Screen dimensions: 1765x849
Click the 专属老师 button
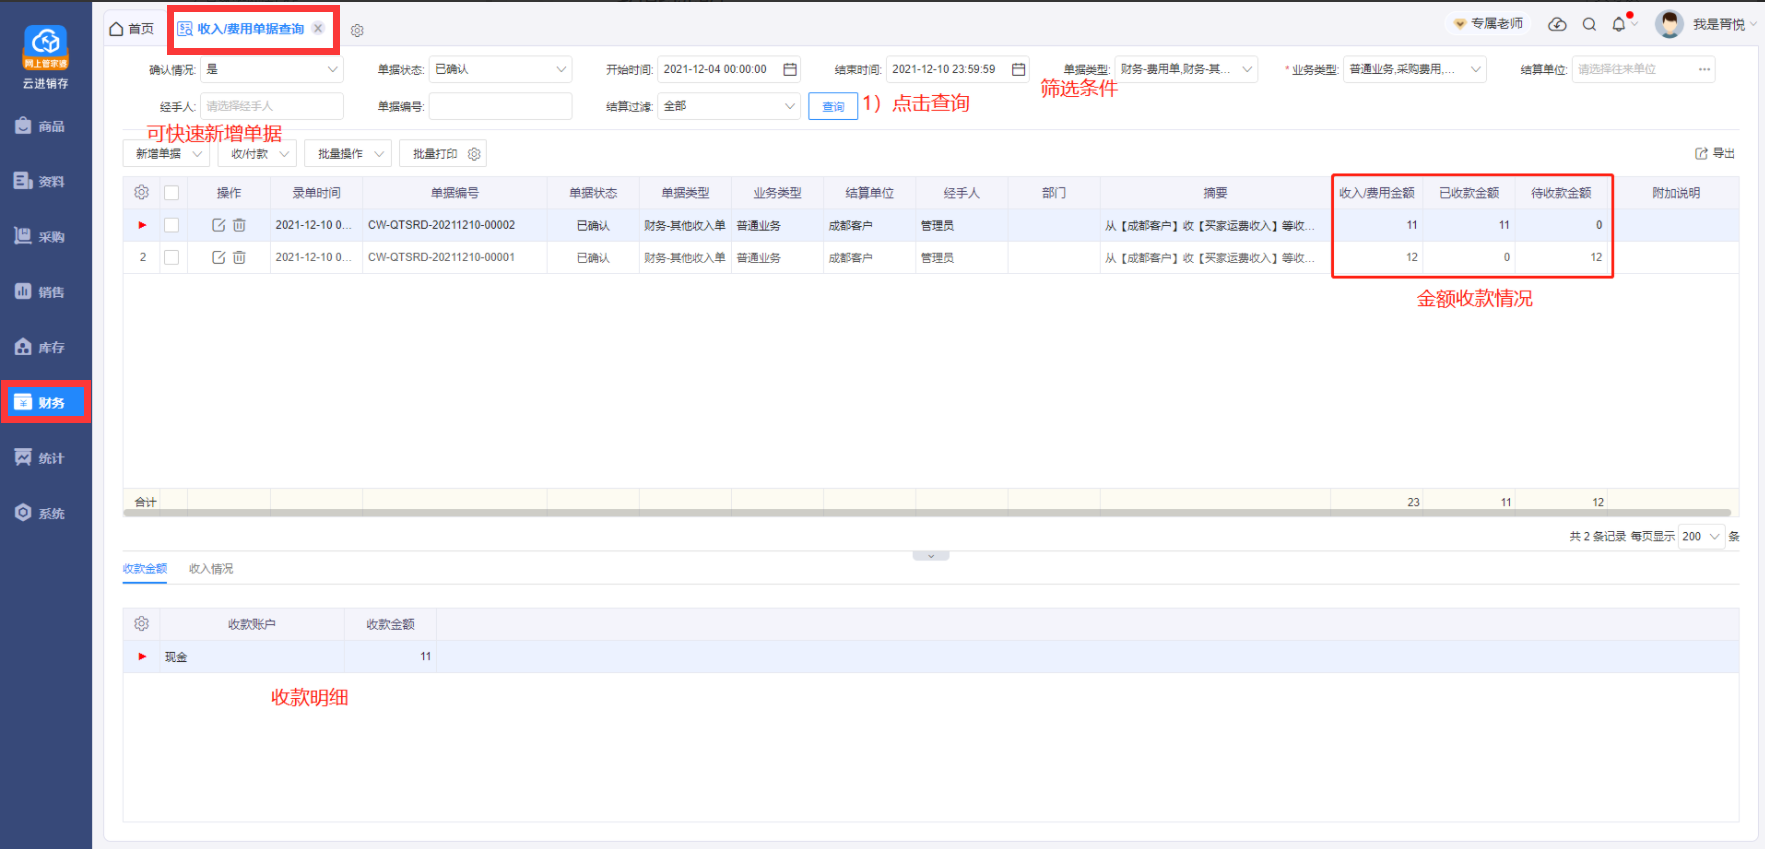1489,23
